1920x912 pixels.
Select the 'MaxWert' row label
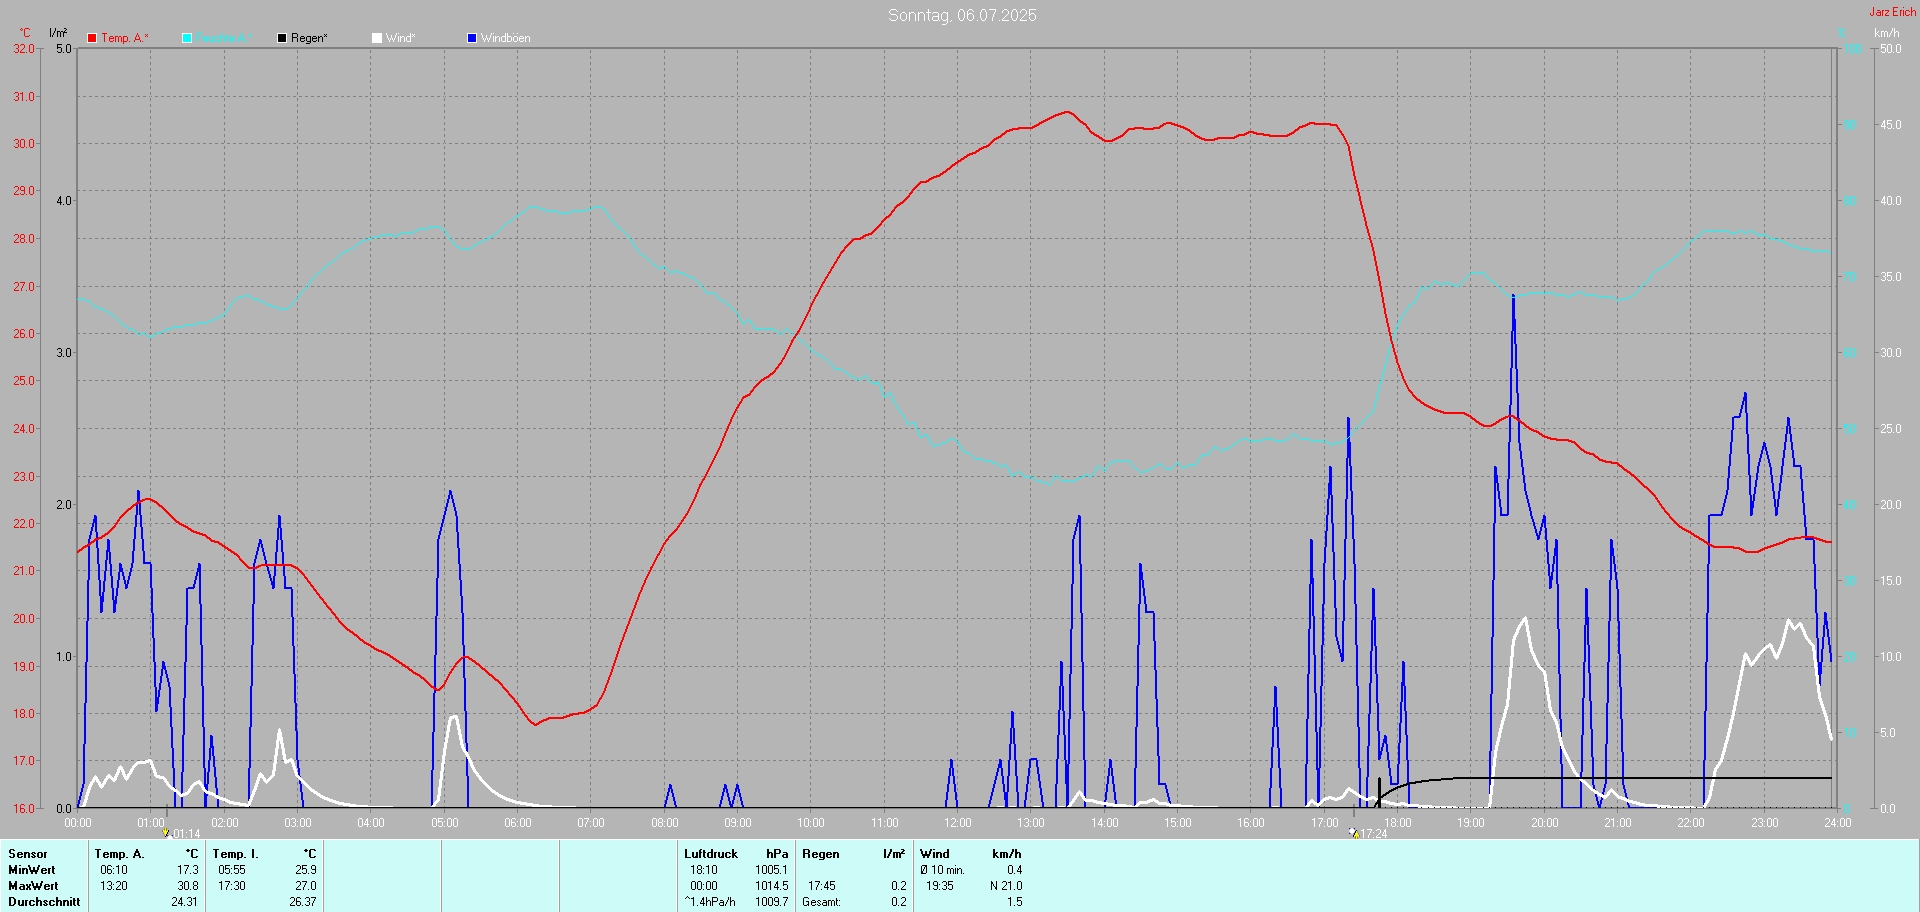click(33, 886)
